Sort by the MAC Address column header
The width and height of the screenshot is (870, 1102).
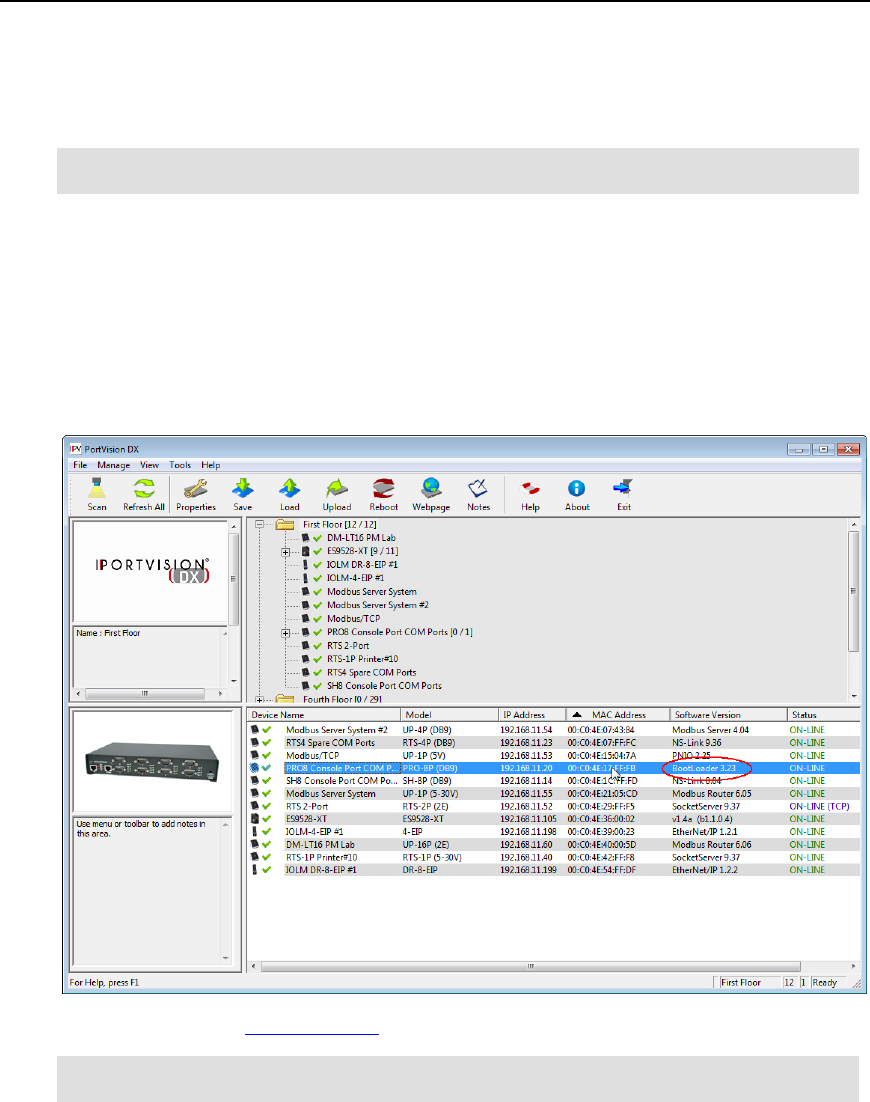(x=618, y=715)
